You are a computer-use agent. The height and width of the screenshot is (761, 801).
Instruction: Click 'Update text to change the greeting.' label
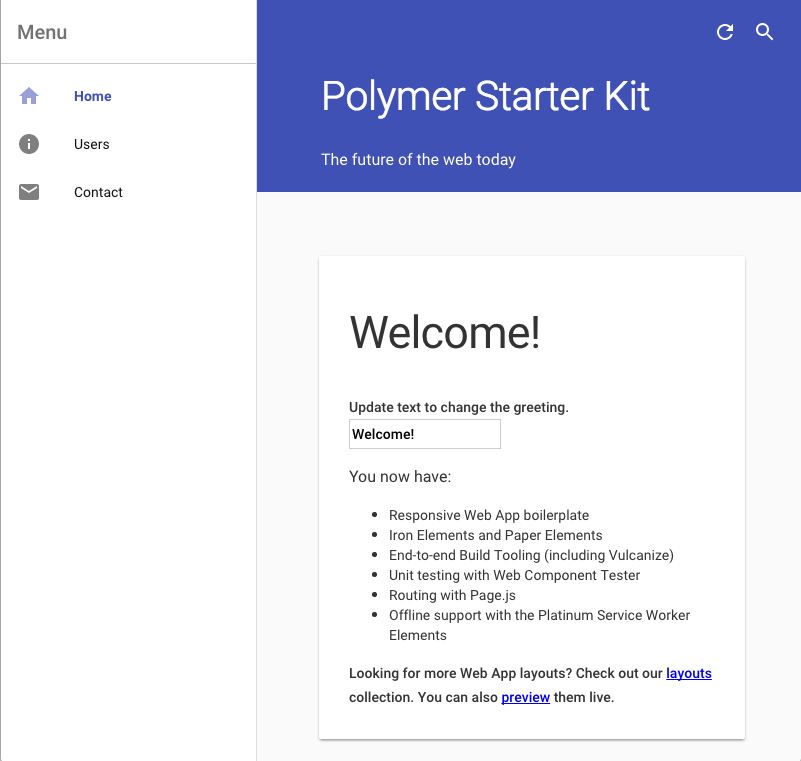point(459,407)
